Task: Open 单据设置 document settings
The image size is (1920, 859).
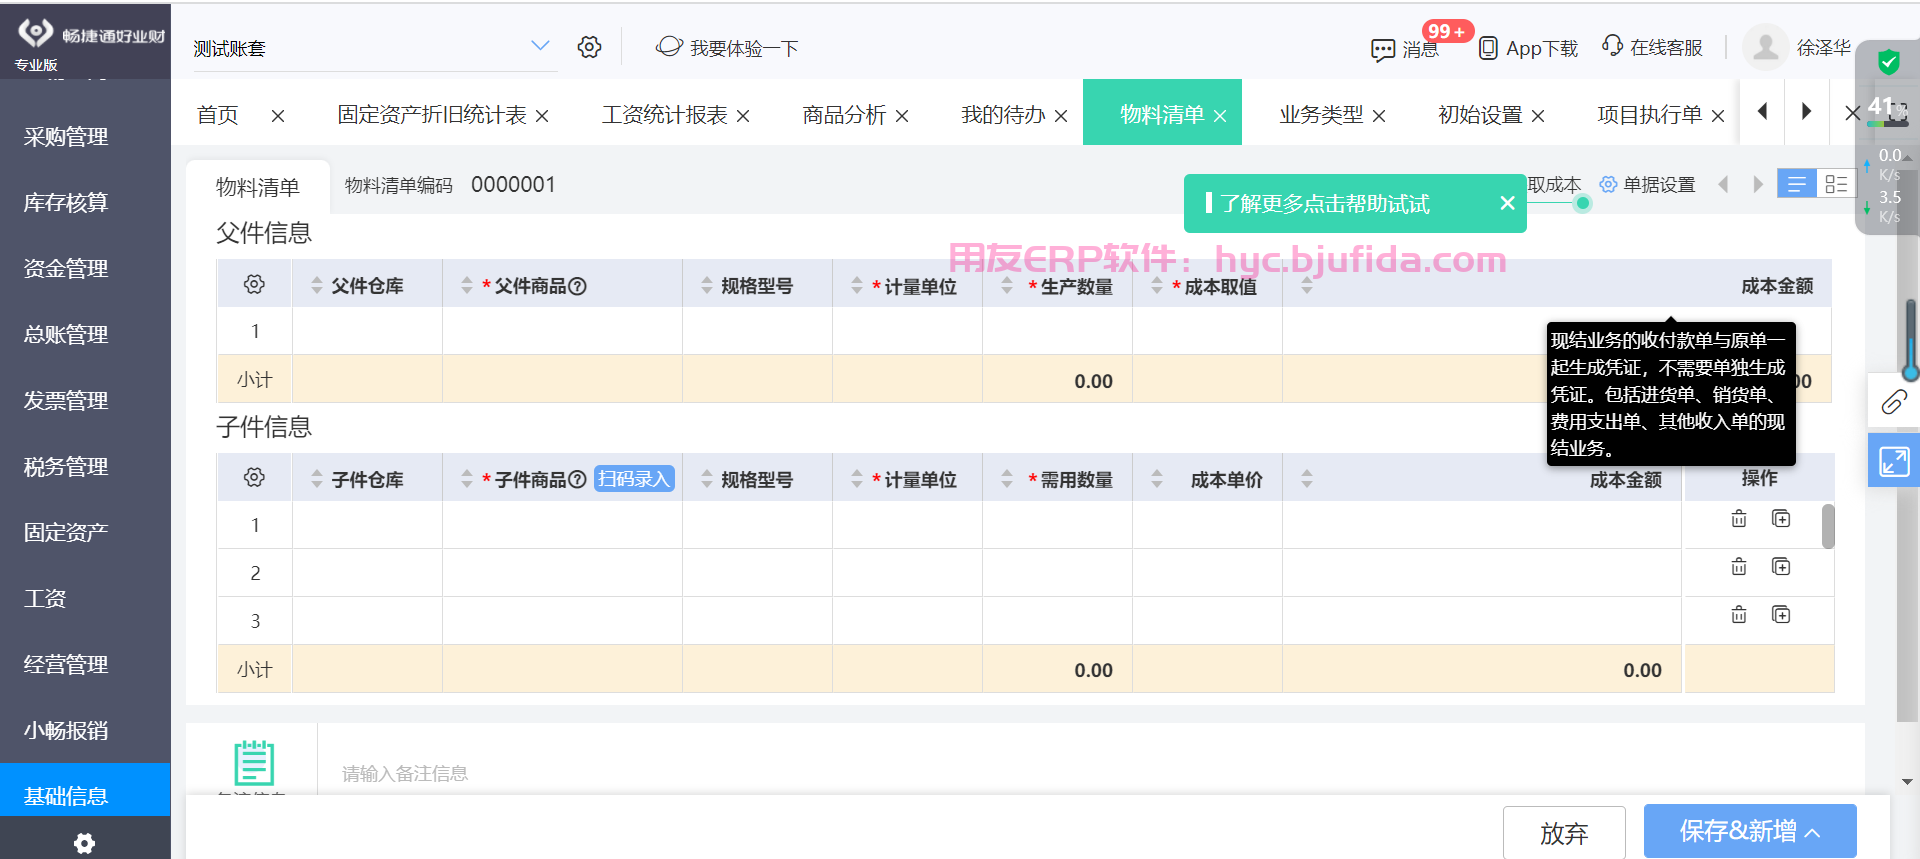Action: coord(1647,185)
